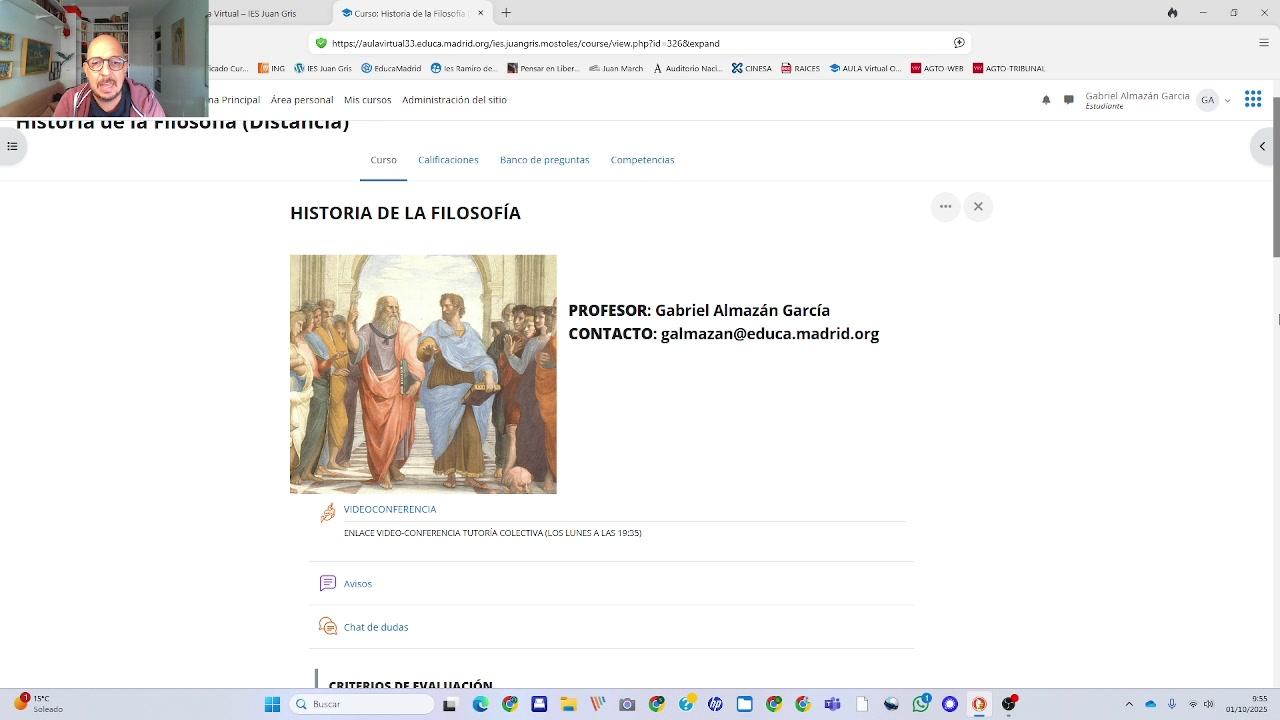Click the microphone tray icon
Viewport: 1280px width, 720px height.
pyautogui.click(x=1172, y=704)
